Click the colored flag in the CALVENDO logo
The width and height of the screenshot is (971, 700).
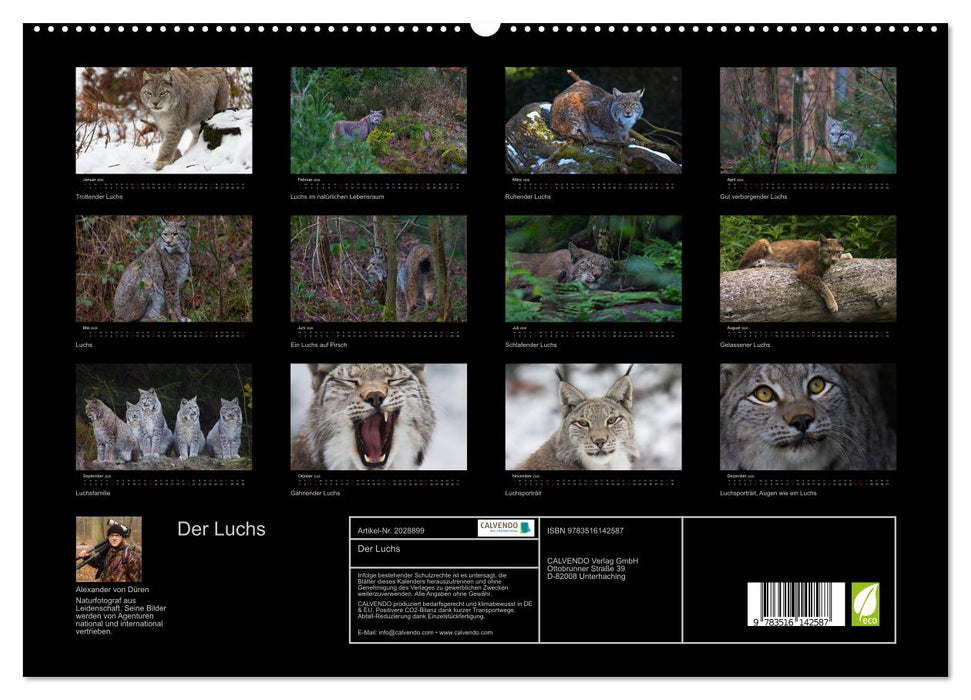click(526, 527)
